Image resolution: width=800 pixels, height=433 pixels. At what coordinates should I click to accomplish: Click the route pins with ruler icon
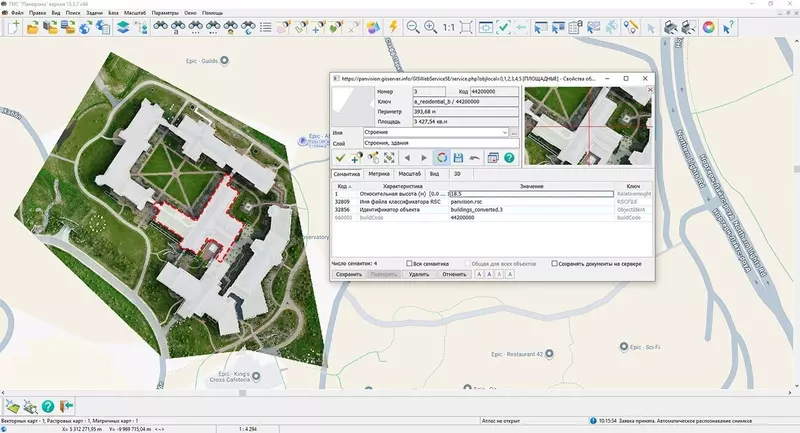[631, 27]
